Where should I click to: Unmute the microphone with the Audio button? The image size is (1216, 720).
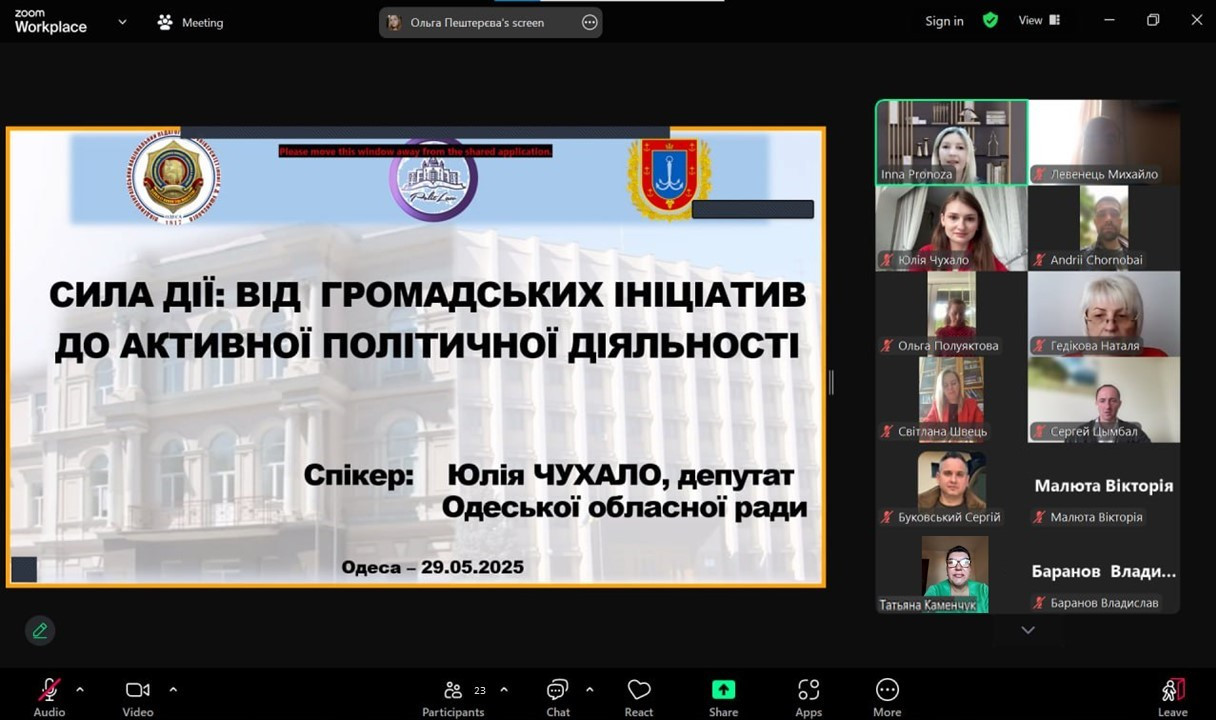[x=49, y=697]
